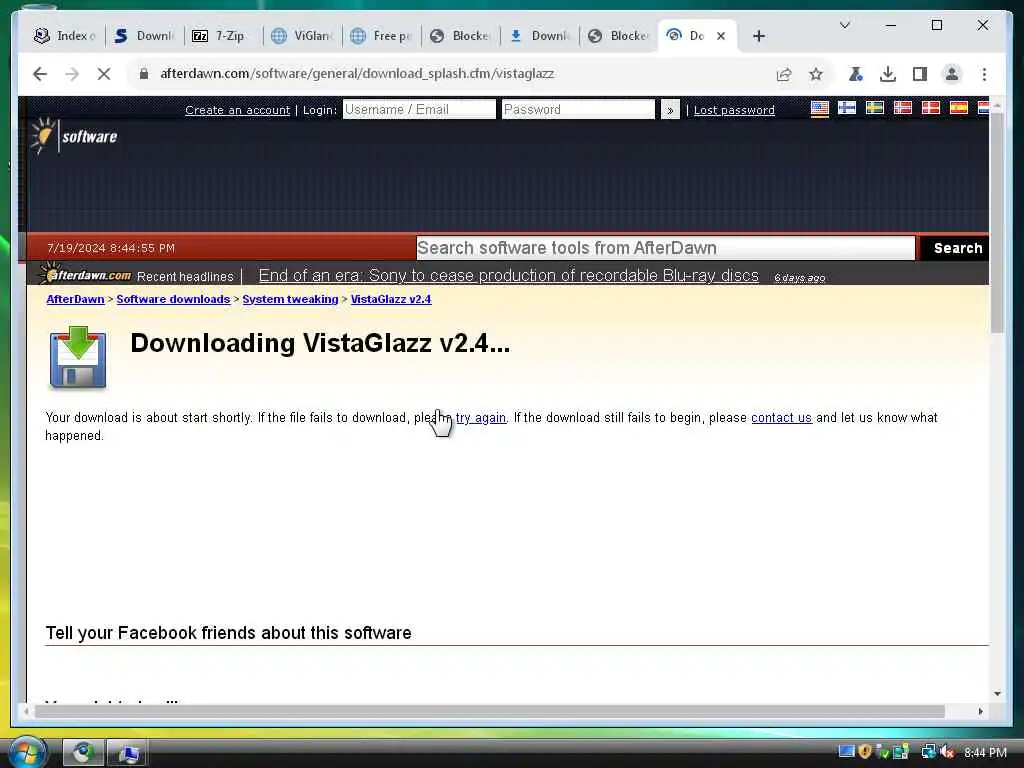This screenshot has width=1024, height=768.
Task: Open the Chrome three-dot menu
Action: (984, 74)
